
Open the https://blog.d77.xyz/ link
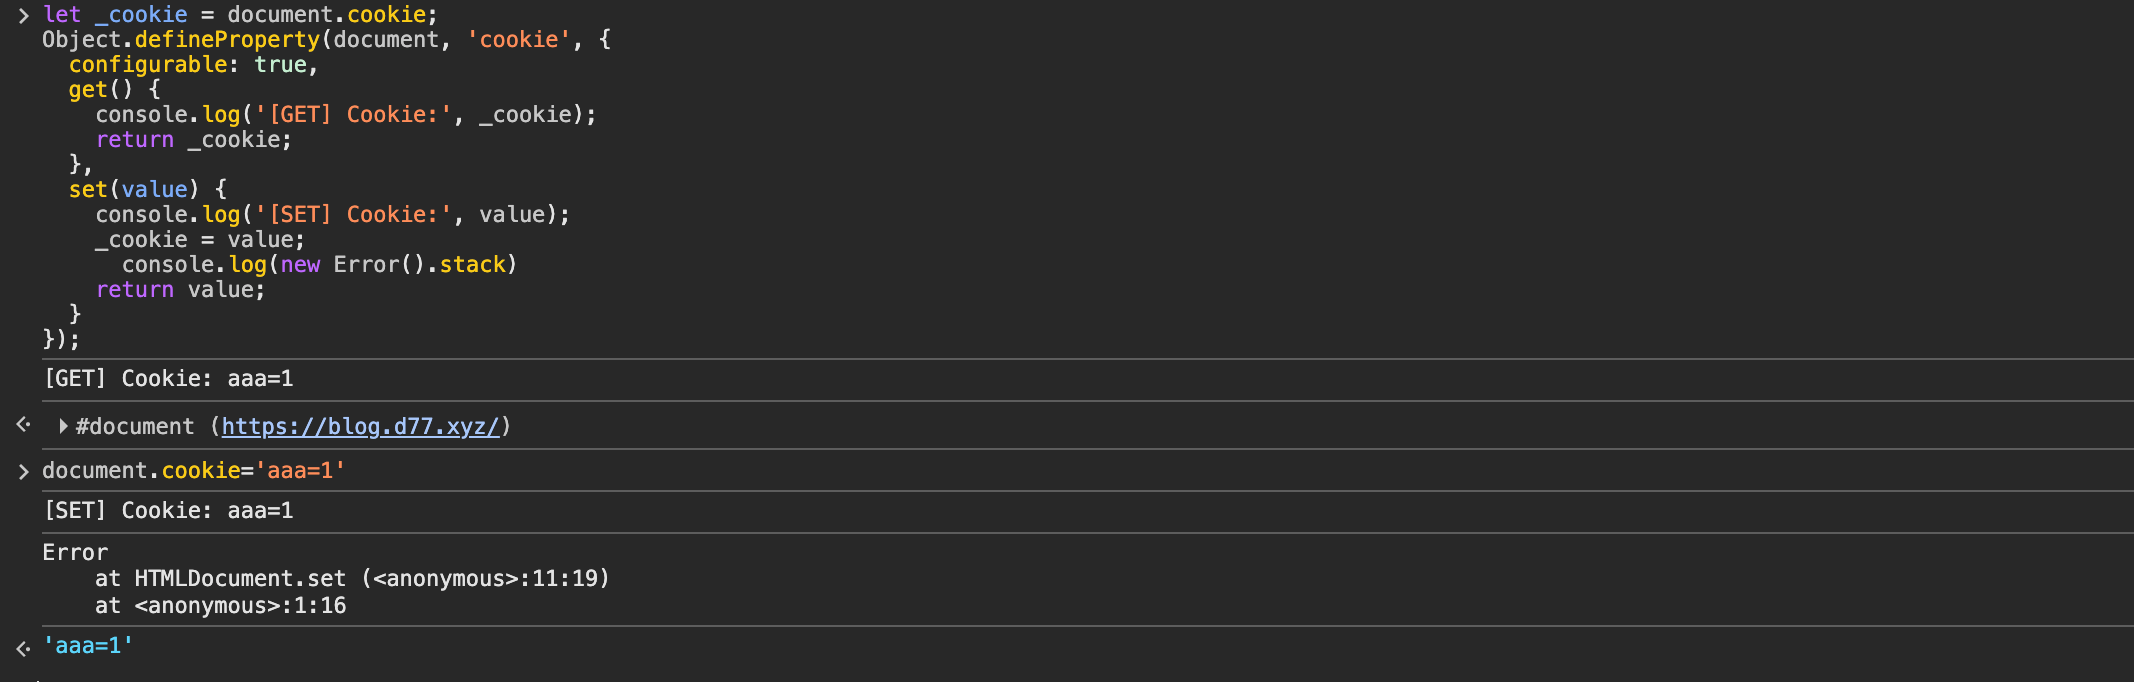pos(360,427)
